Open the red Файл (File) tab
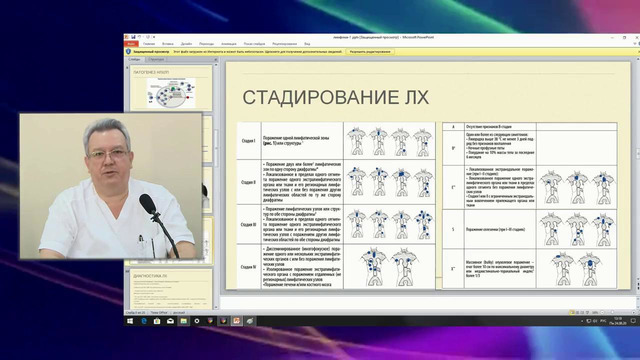640x360 pixels. pyautogui.click(x=131, y=44)
